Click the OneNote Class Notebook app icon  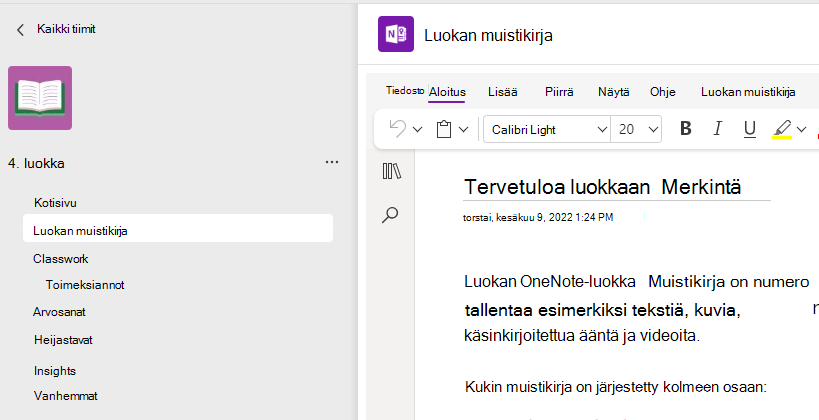[396, 34]
